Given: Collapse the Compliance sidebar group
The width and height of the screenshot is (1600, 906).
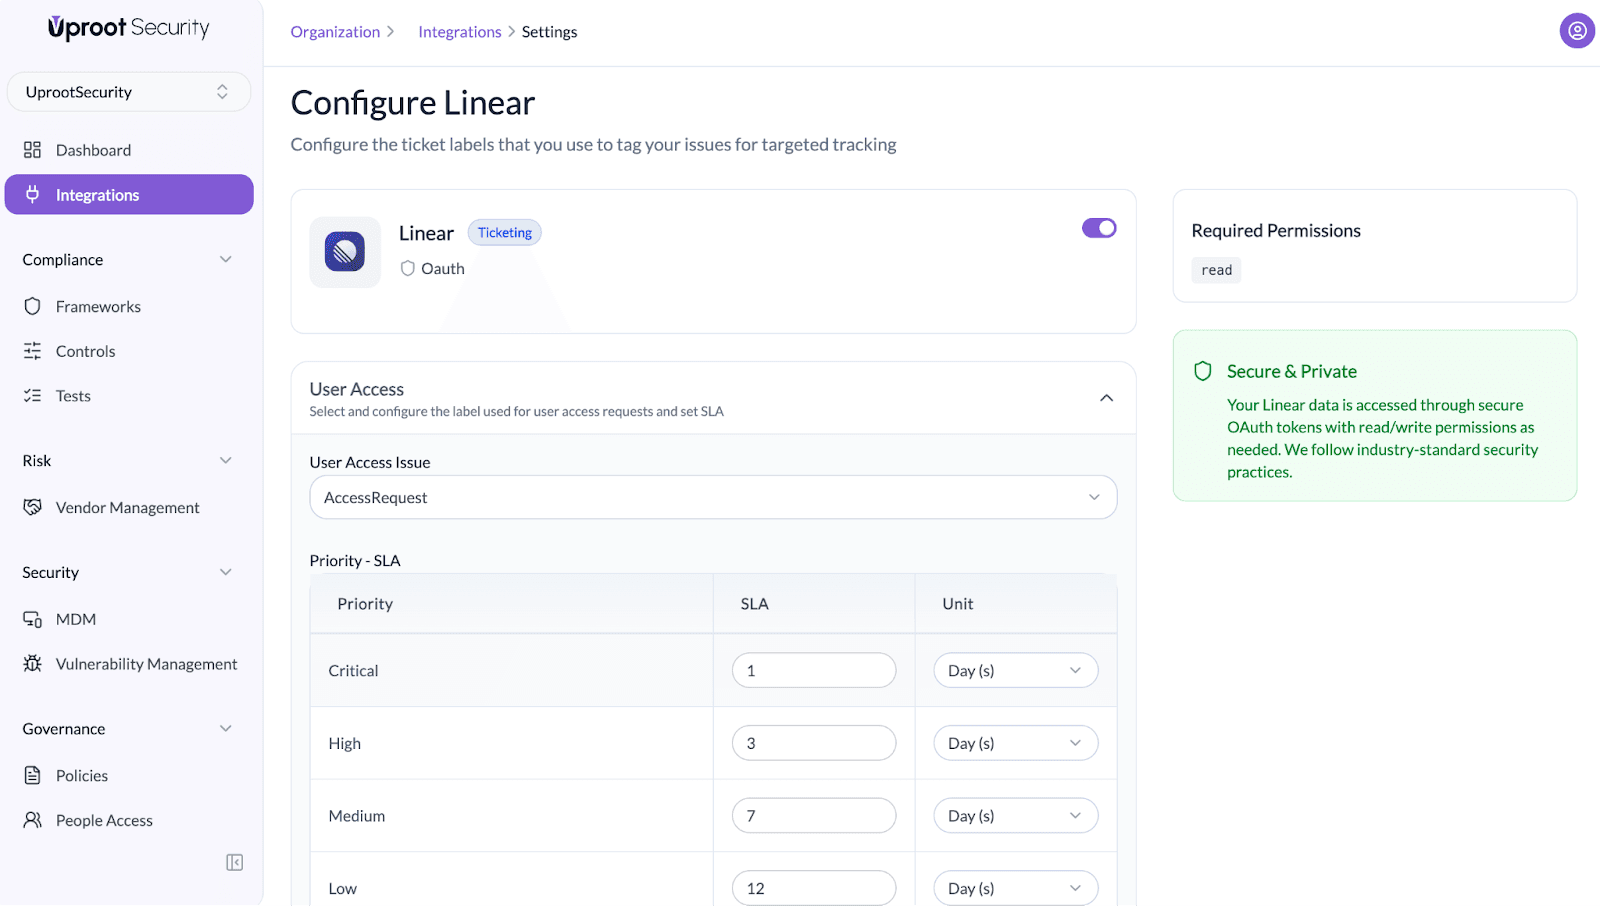Looking at the screenshot, I should pyautogui.click(x=225, y=260).
